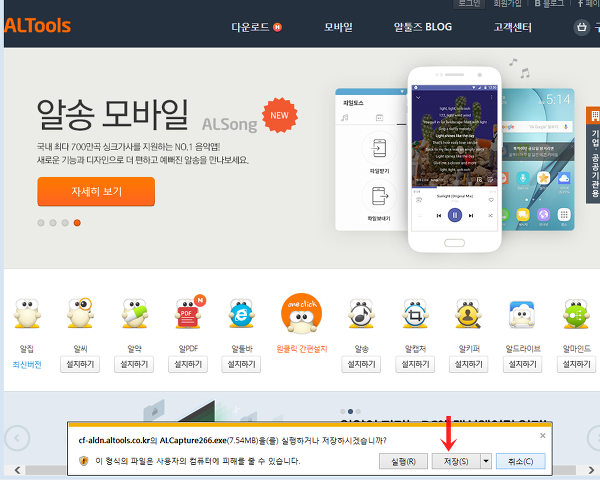Click the 알약 pill egg icon
This screenshot has height=480, width=600.
[x=134, y=314]
